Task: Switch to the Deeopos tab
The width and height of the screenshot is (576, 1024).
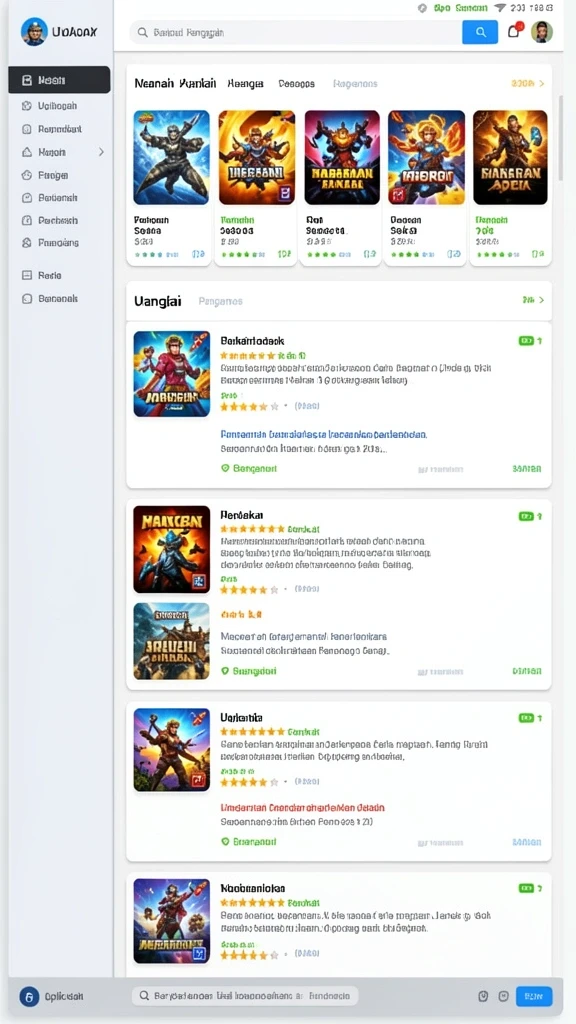Action: coord(296,84)
